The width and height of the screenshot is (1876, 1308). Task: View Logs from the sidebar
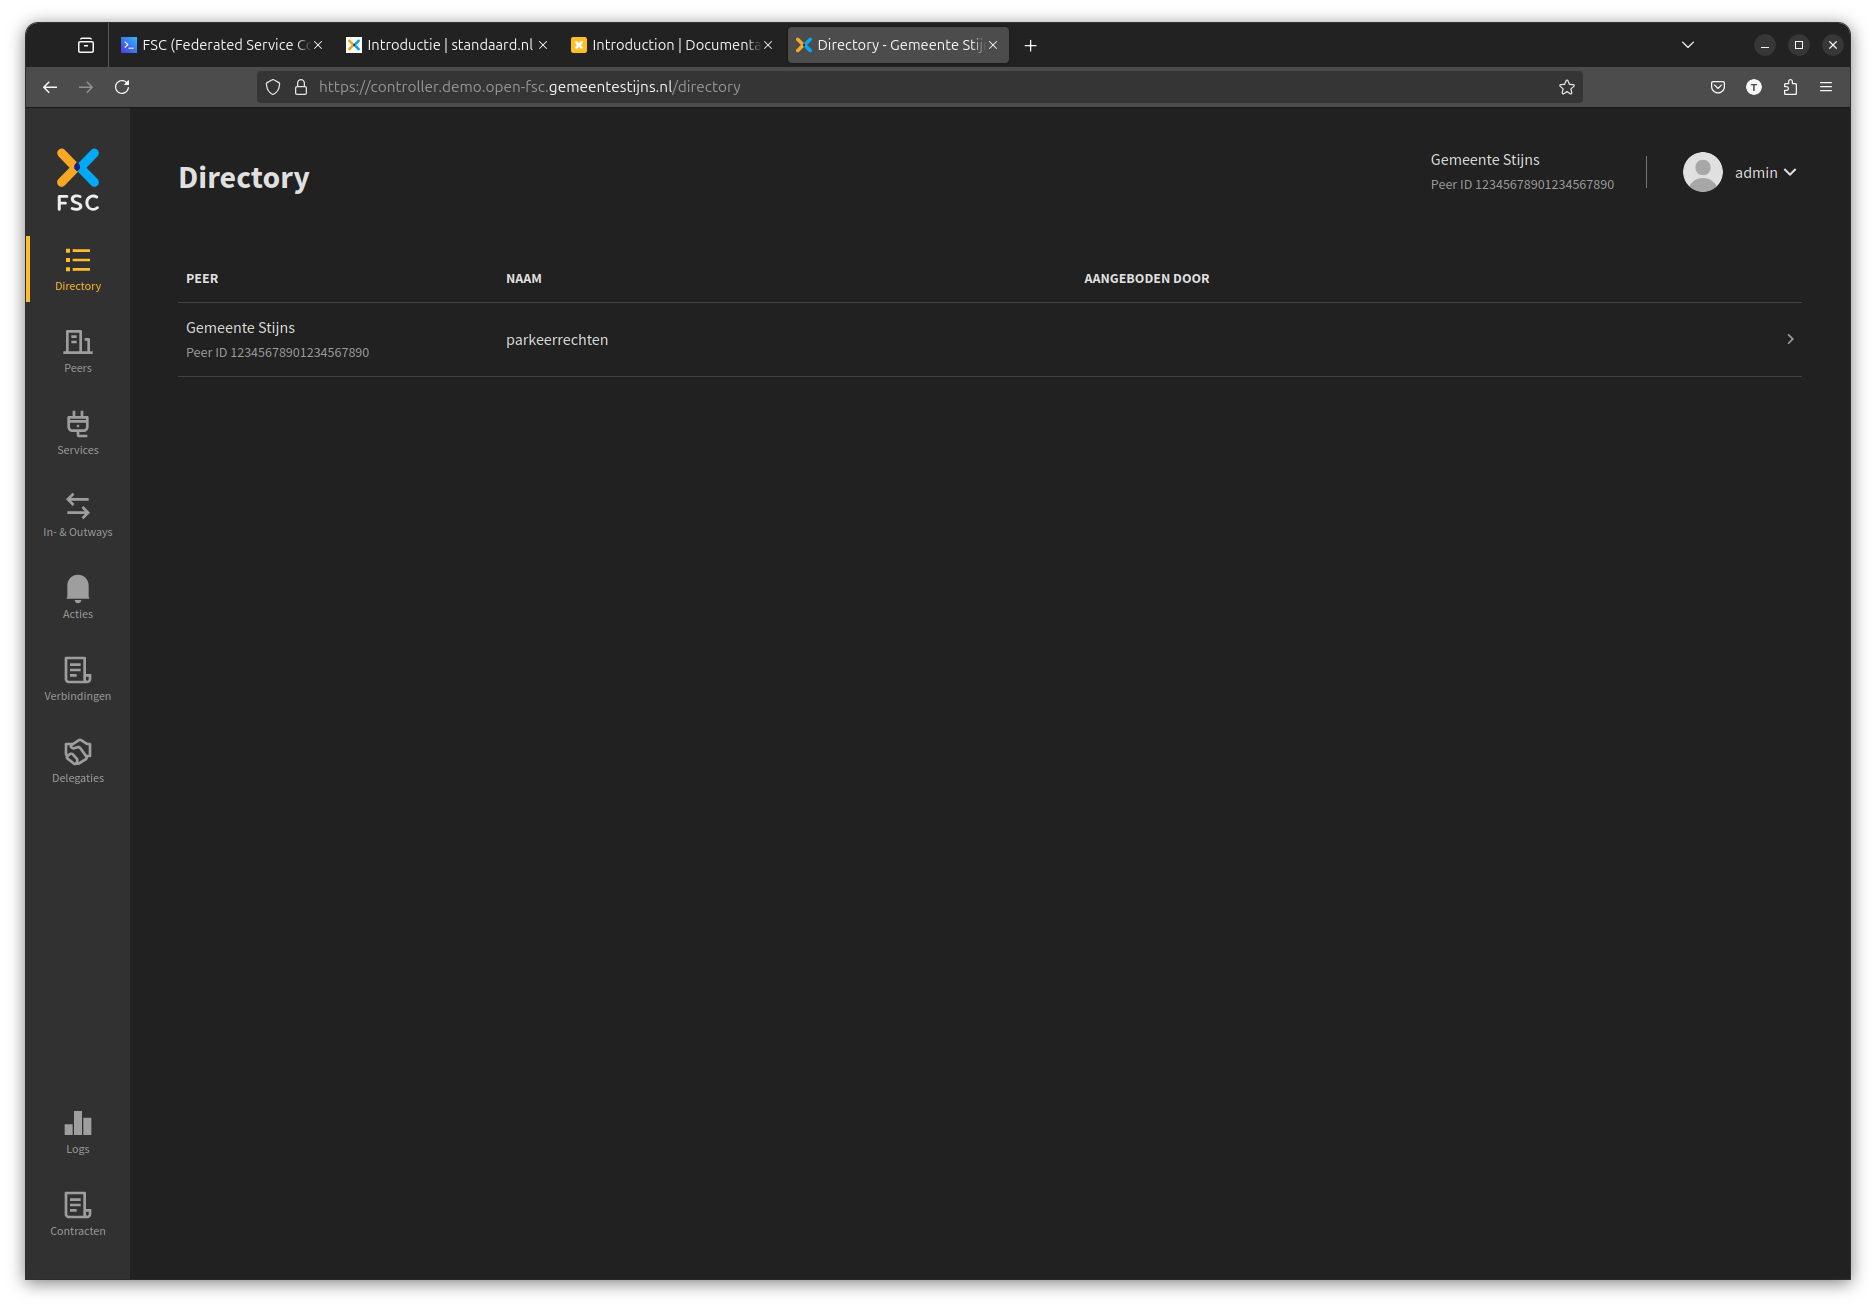[78, 1132]
